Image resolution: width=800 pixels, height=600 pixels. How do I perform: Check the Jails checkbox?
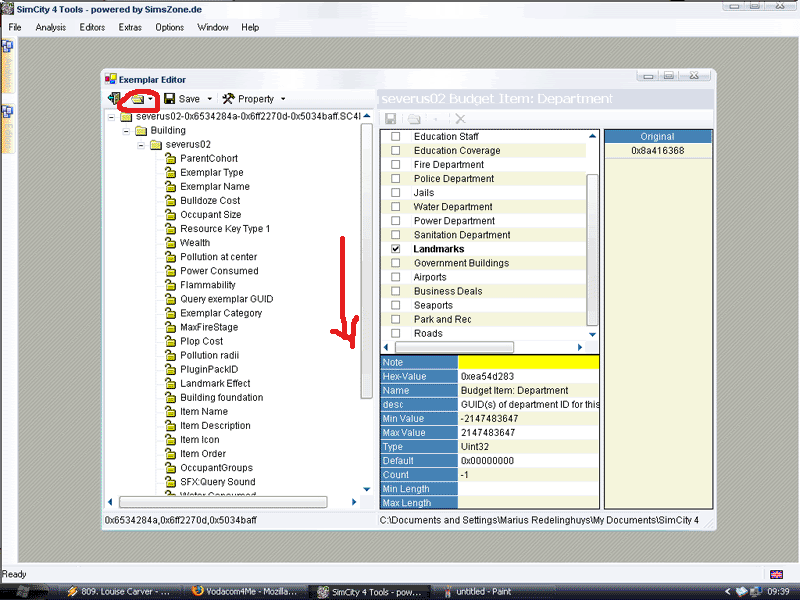(395, 193)
